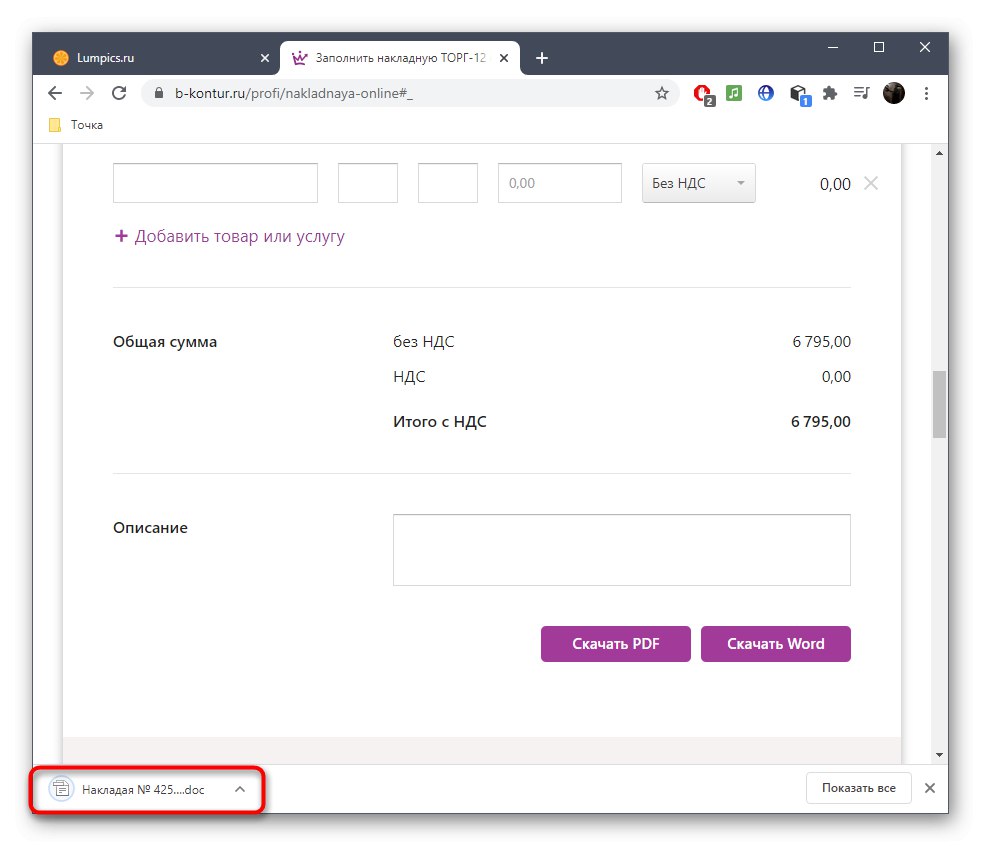The width and height of the screenshot is (981, 846).
Task: Switch to the Заполнить накладную ТОРГ-12 tab
Action: [400, 58]
